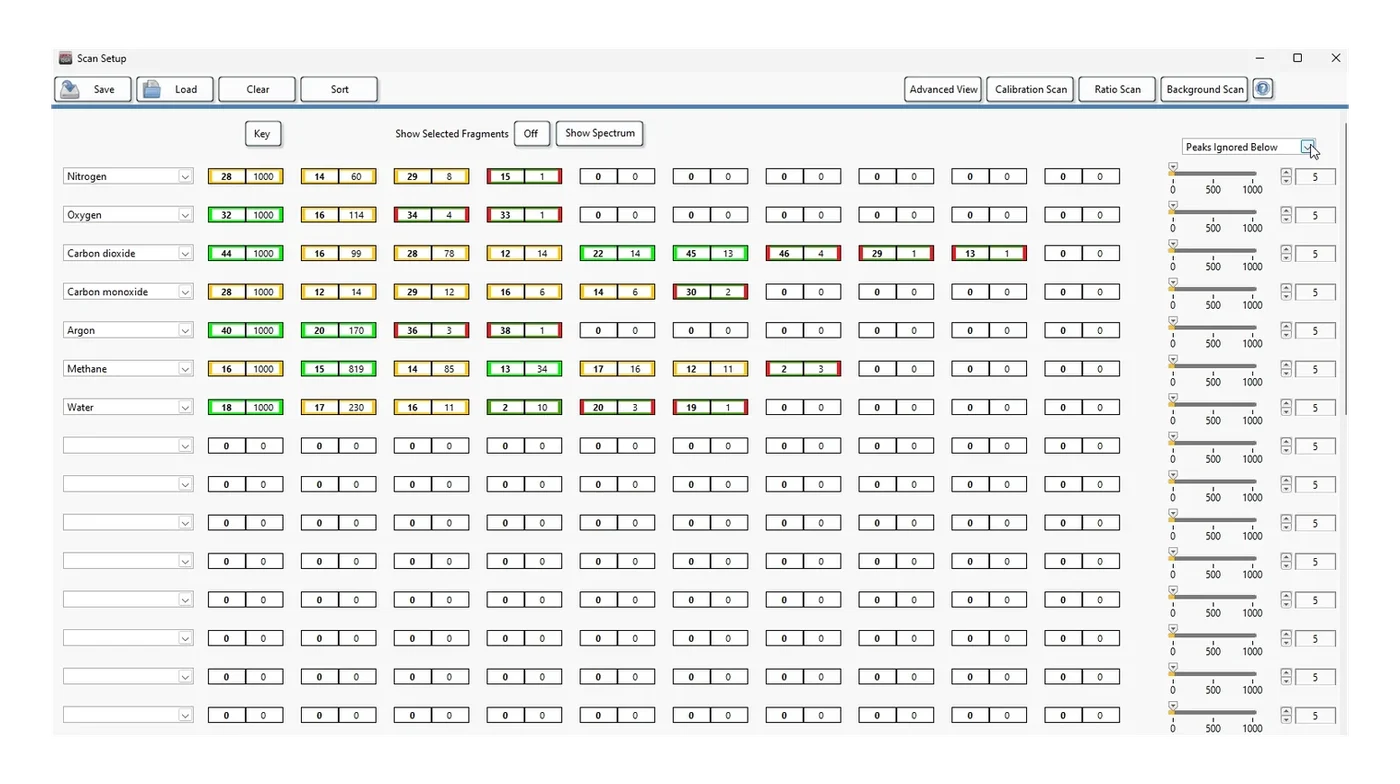The height and width of the screenshot is (784, 1400).
Task: Open the Oxygen gas dropdown
Action: point(185,215)
